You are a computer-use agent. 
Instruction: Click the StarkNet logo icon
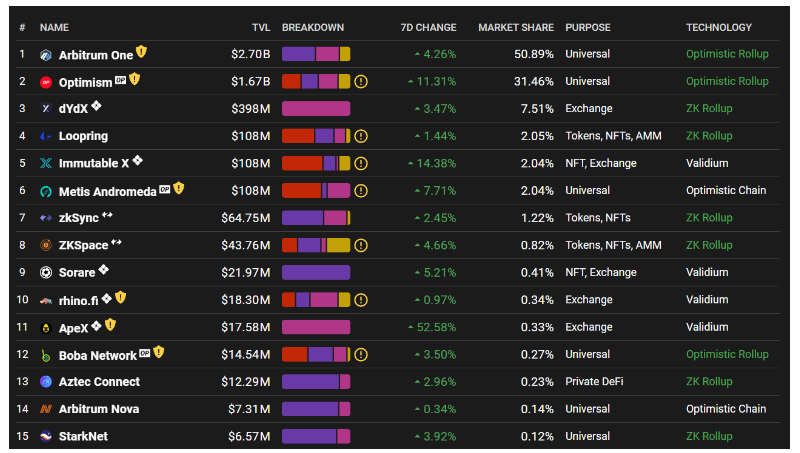[46, 436]
